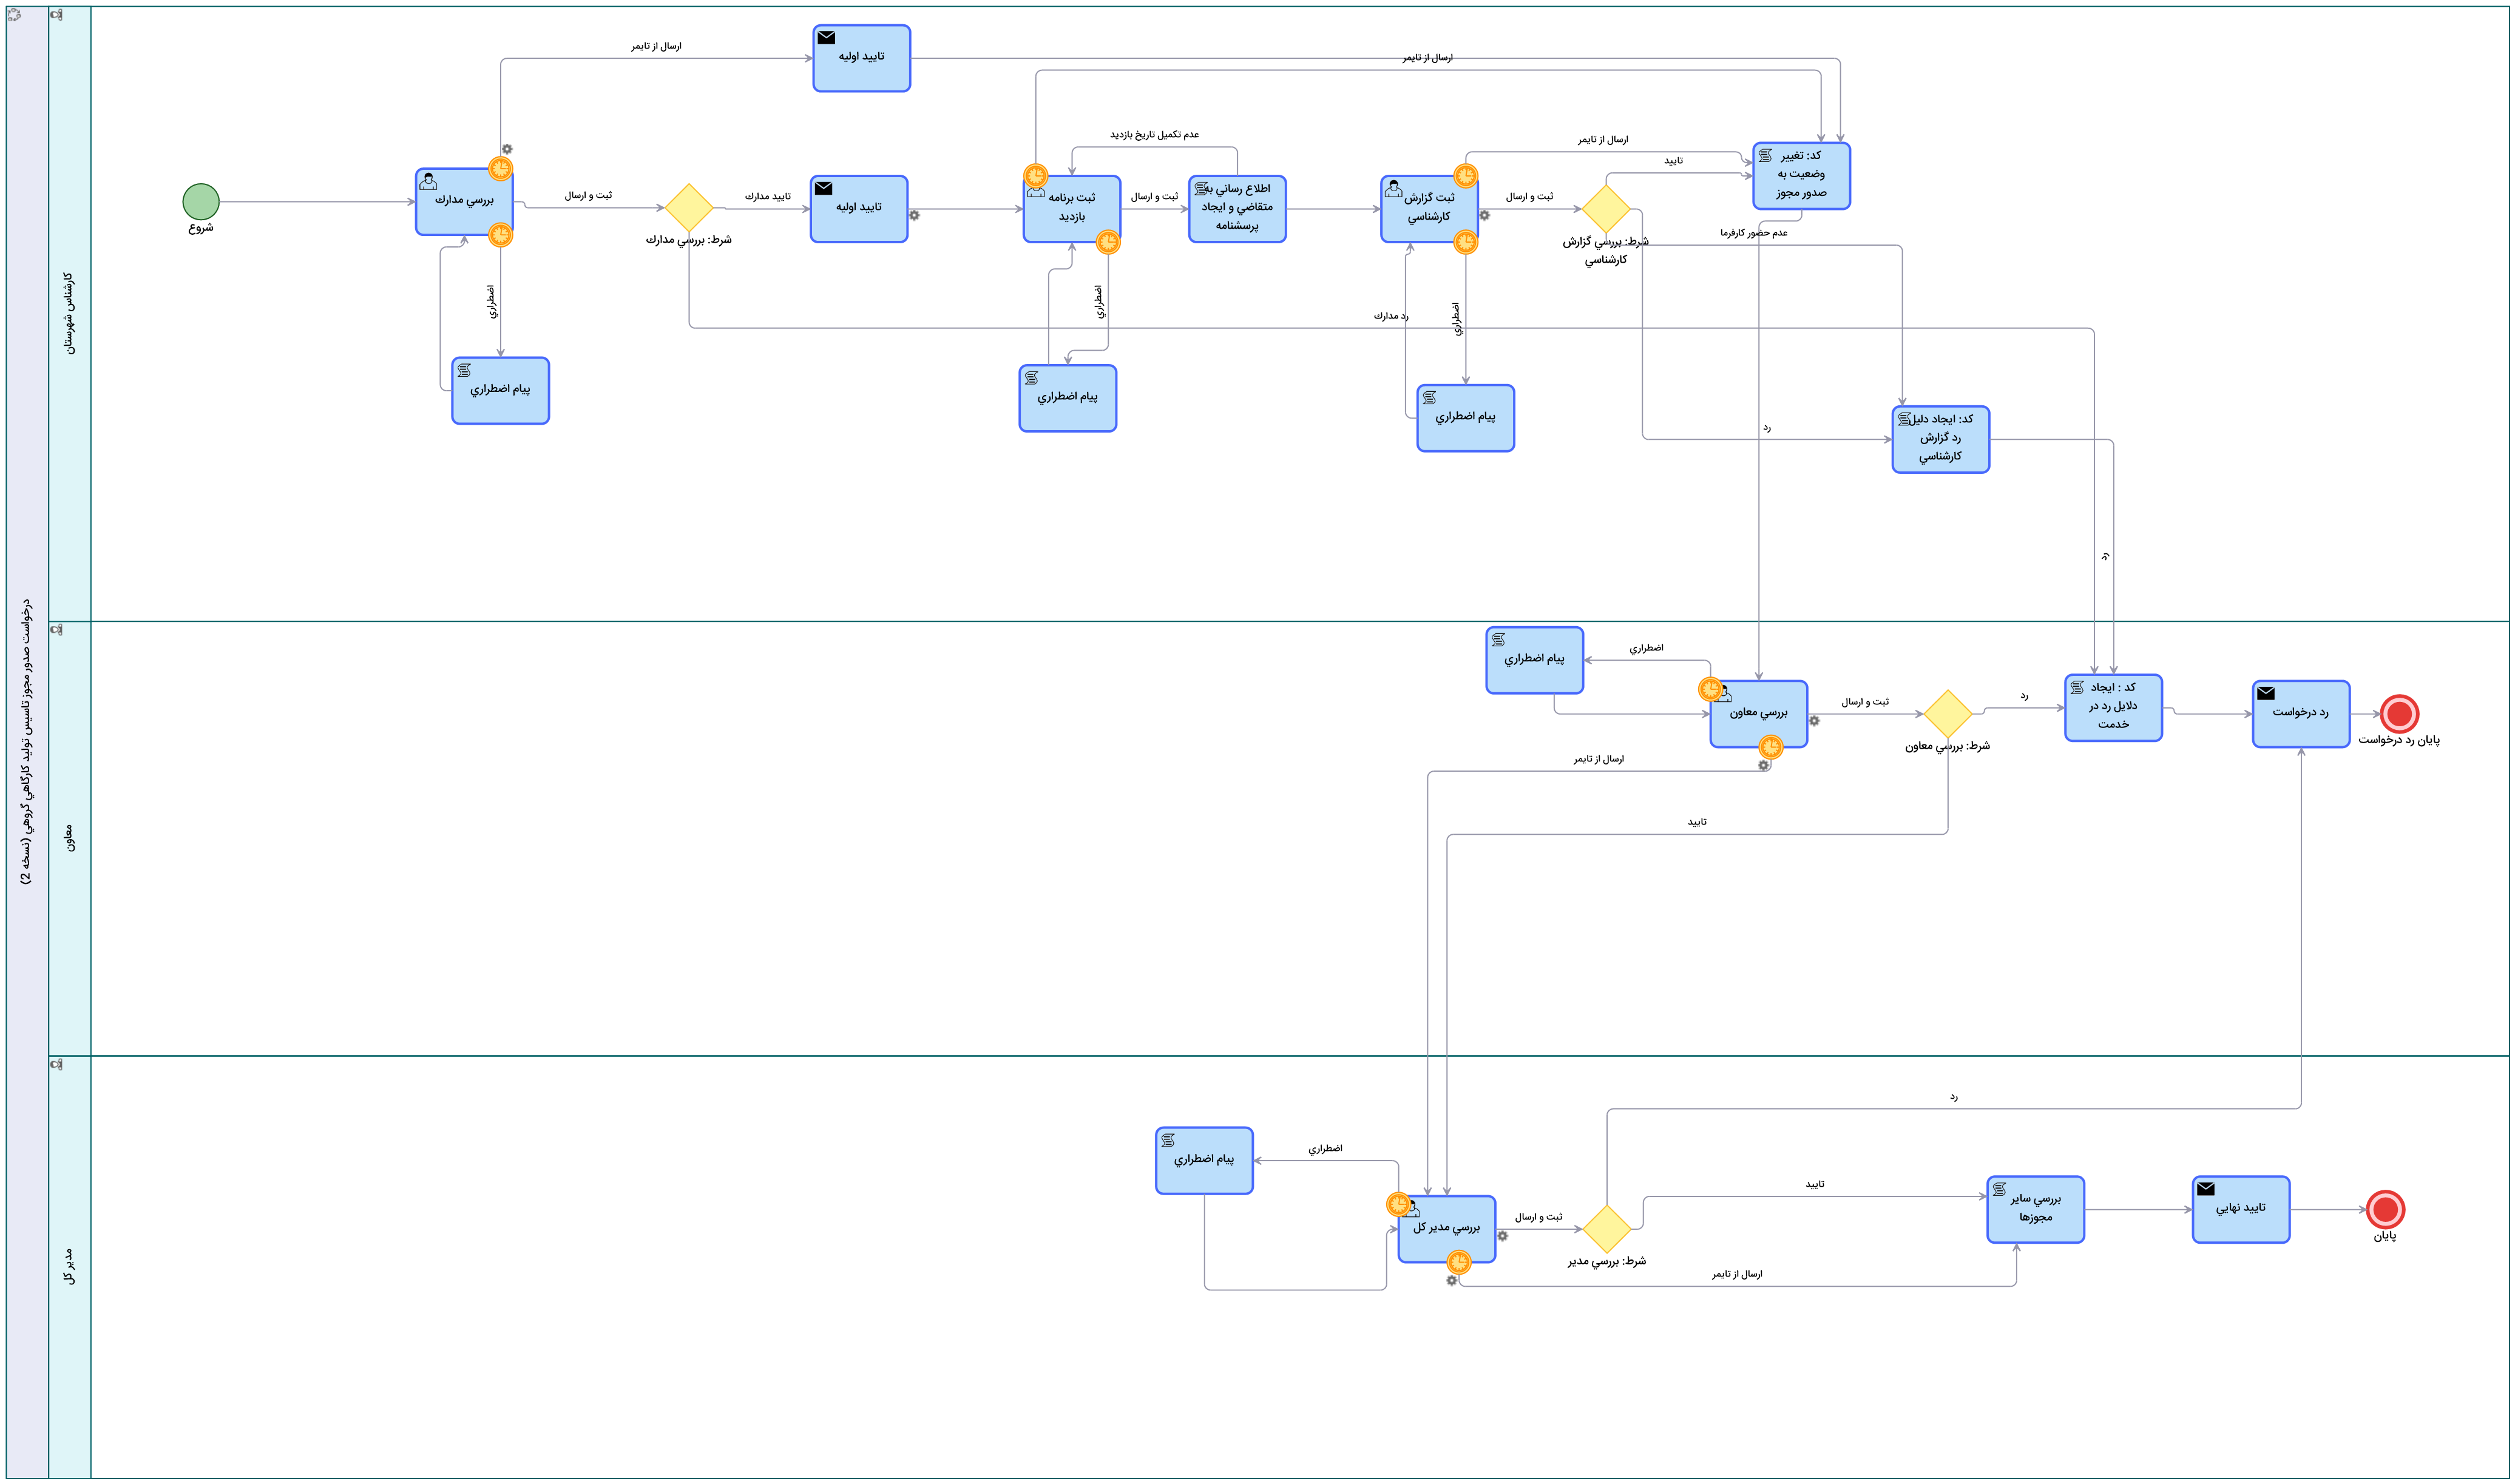Click the envelope icon on رد درخواست task
The width and height of the screenshot is (2515, 1484).
point(2267,694)
